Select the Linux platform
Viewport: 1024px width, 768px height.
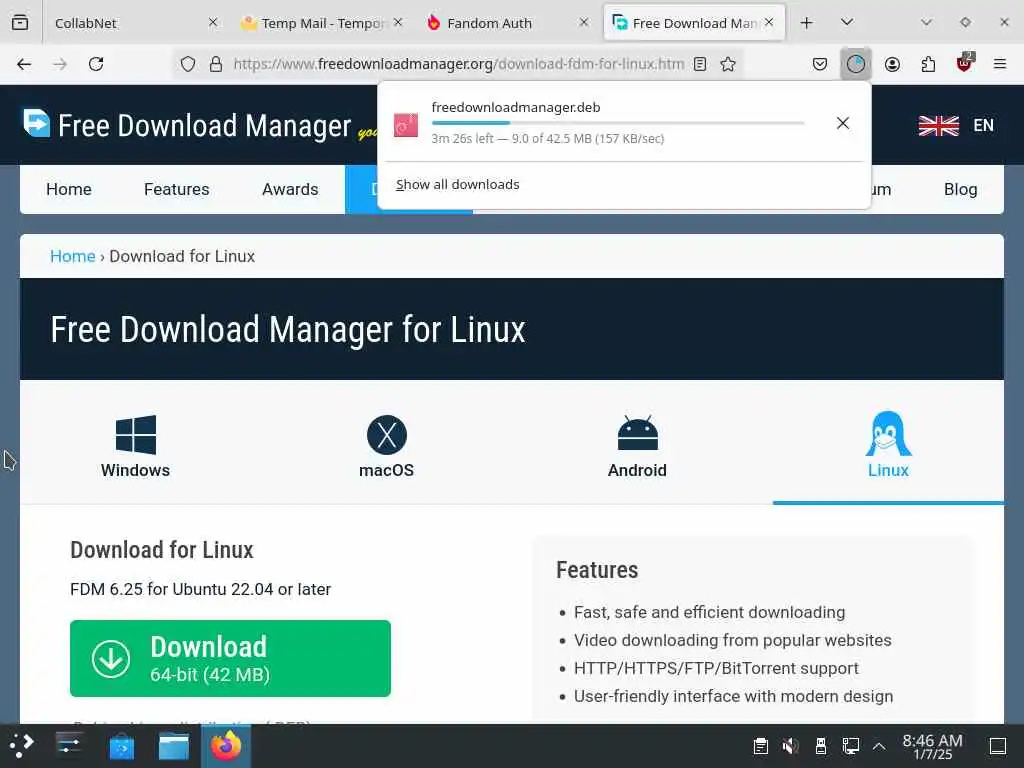(888, 445)
